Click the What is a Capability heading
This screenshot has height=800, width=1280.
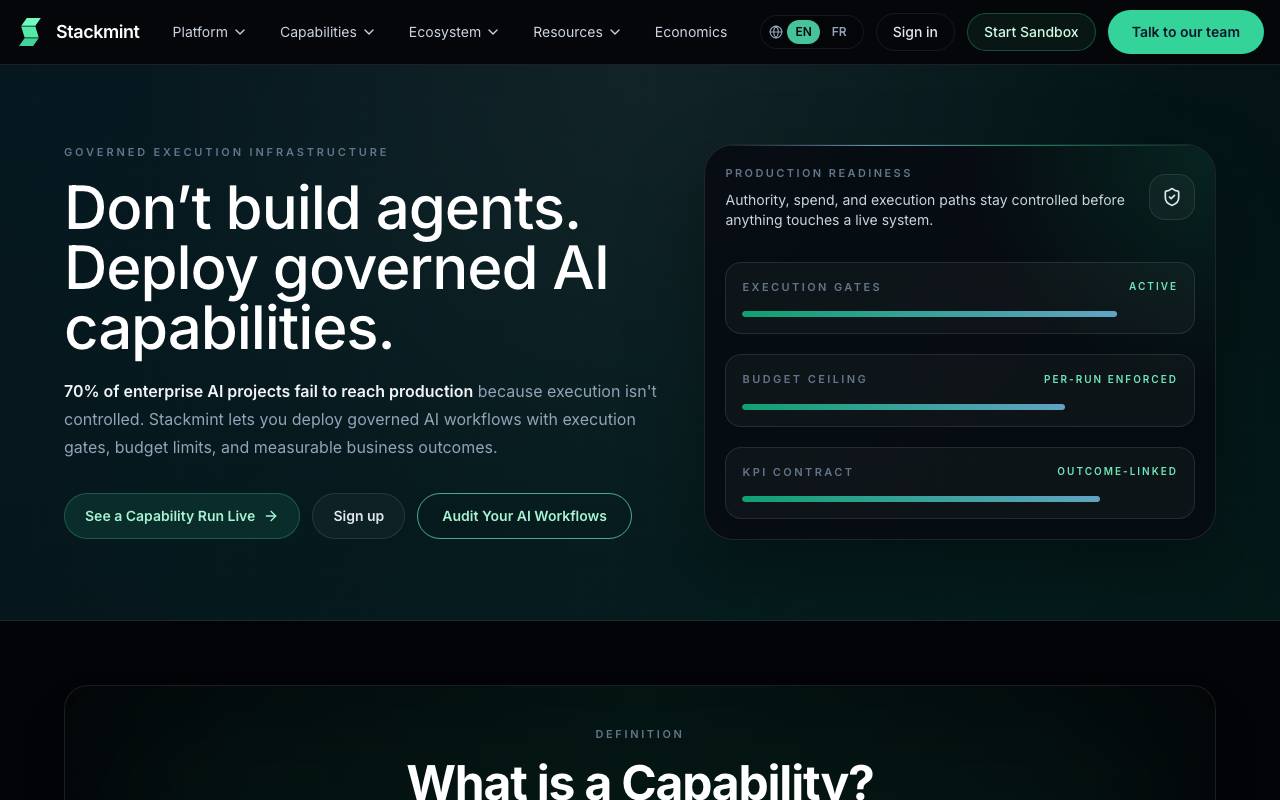640,780
